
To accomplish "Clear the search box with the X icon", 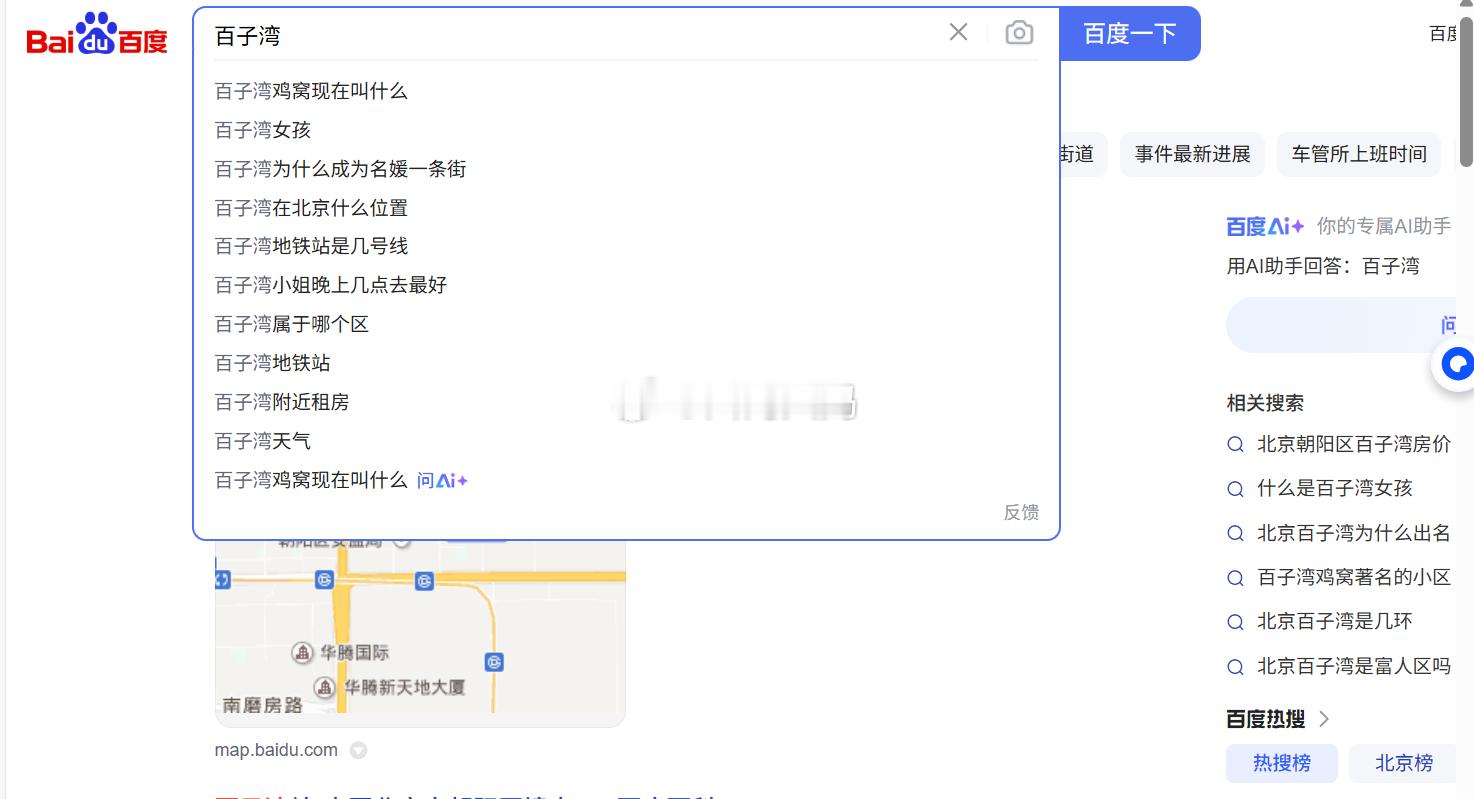I will point(958,33).
